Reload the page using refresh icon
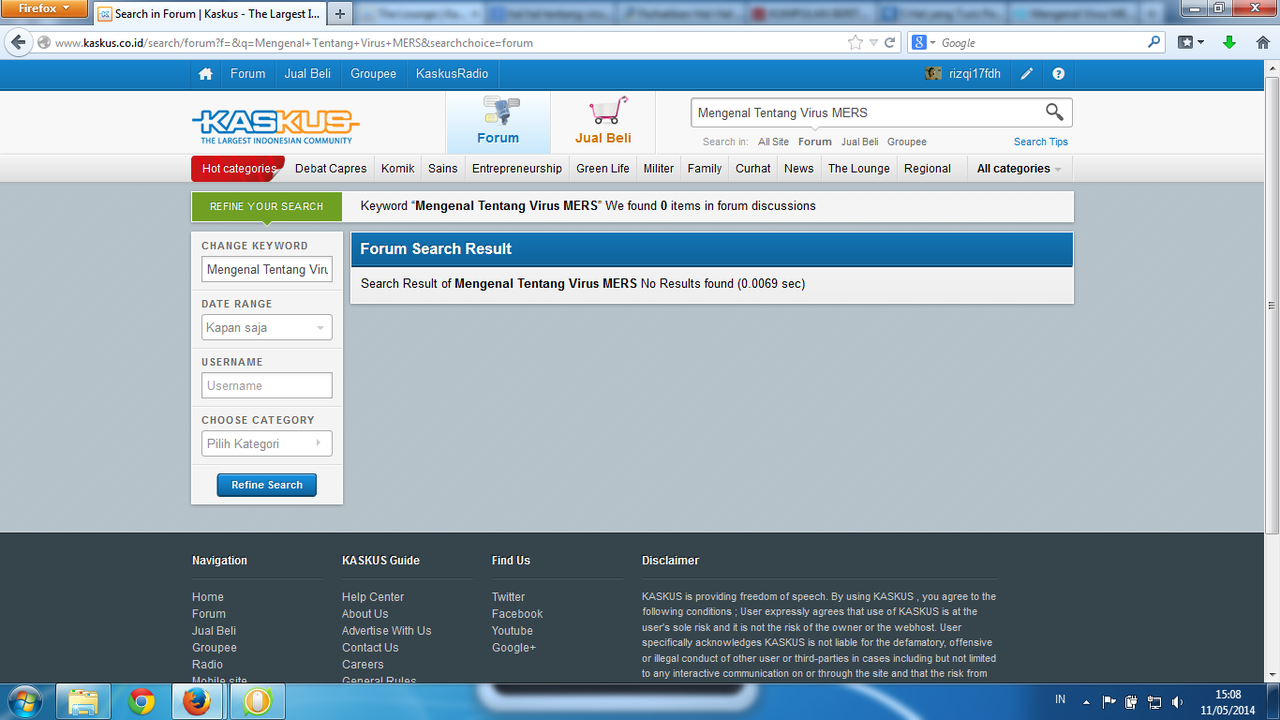The height and width of the screenshot is (720, 1280). click(x=891, y=43)
